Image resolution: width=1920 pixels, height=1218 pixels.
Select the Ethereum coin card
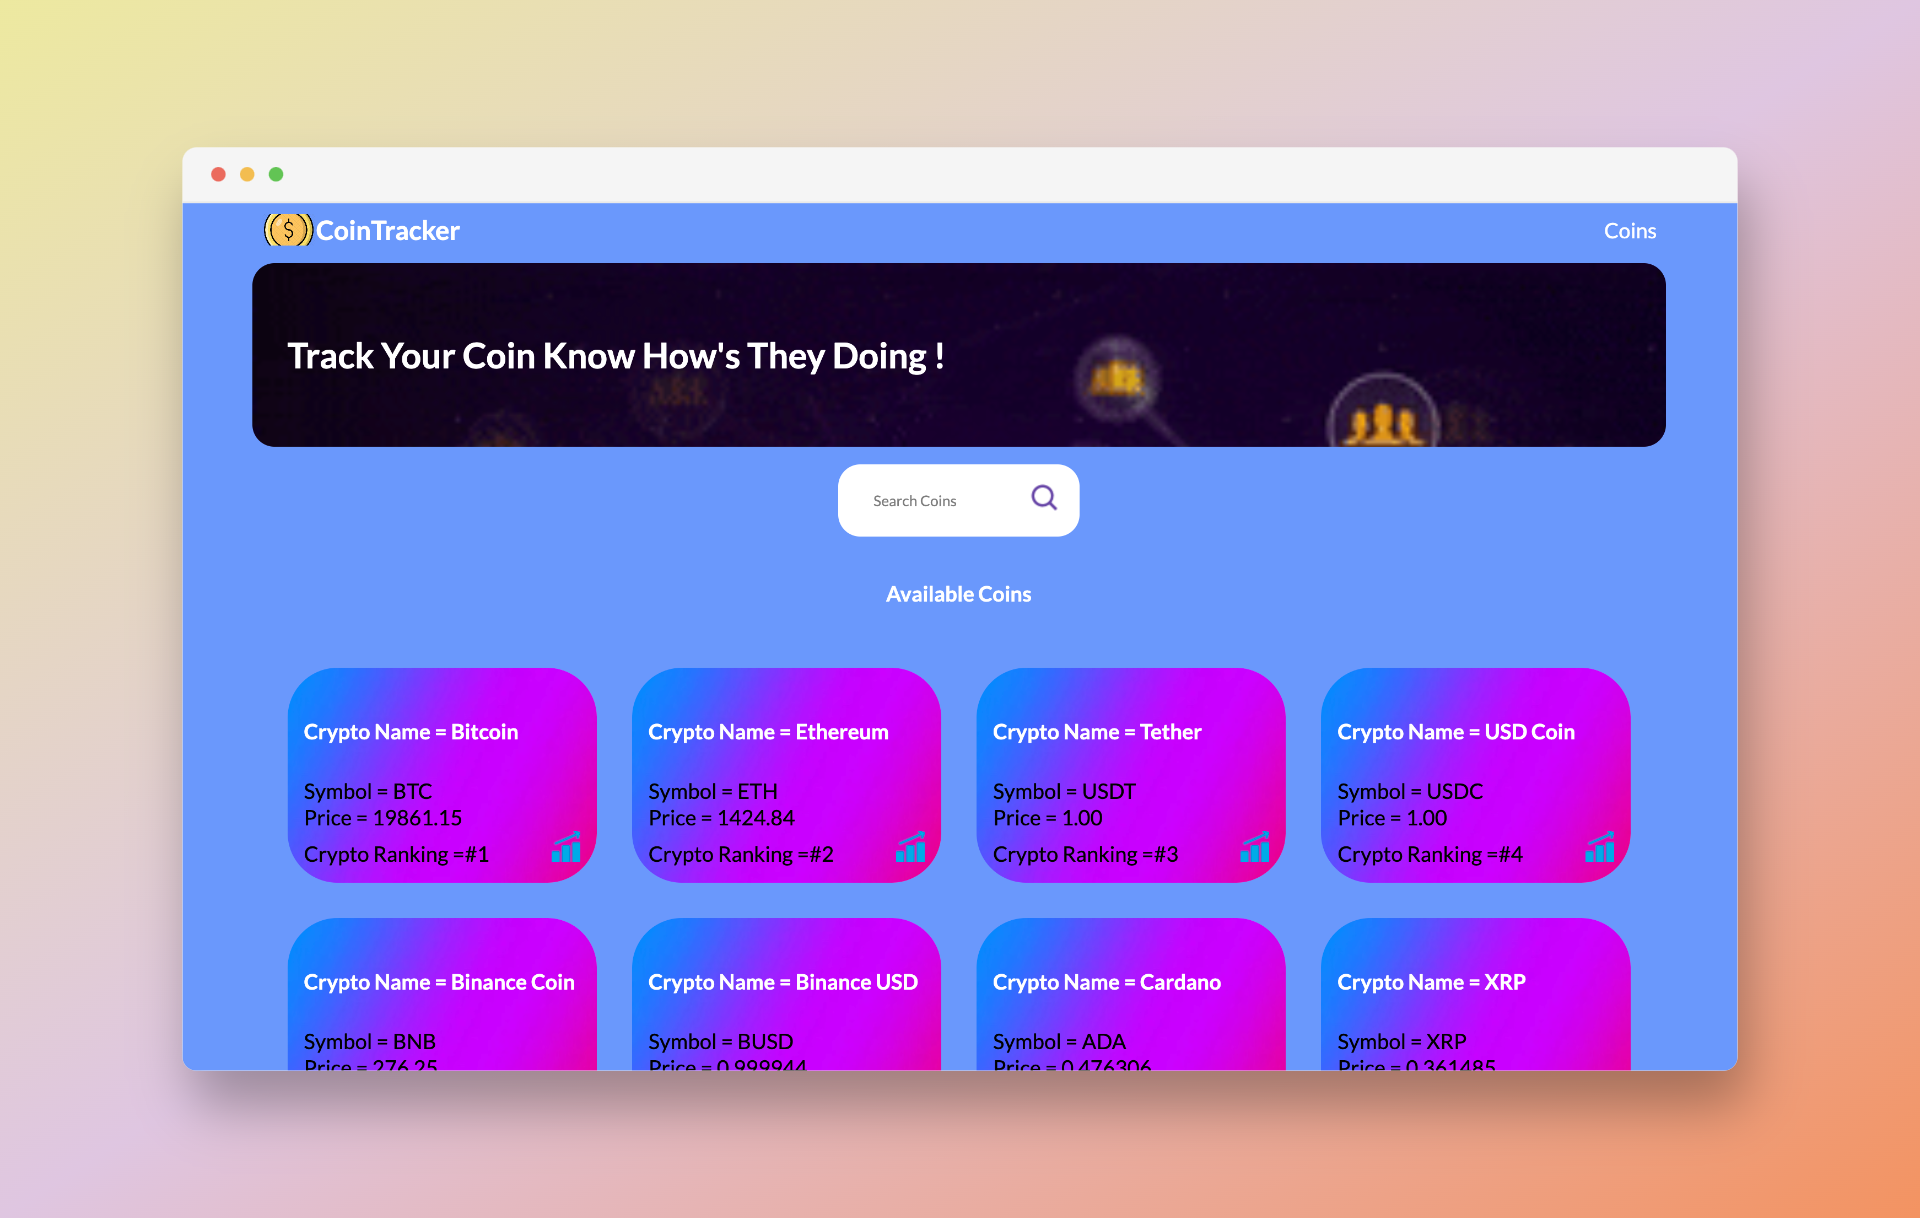[786, 776]
